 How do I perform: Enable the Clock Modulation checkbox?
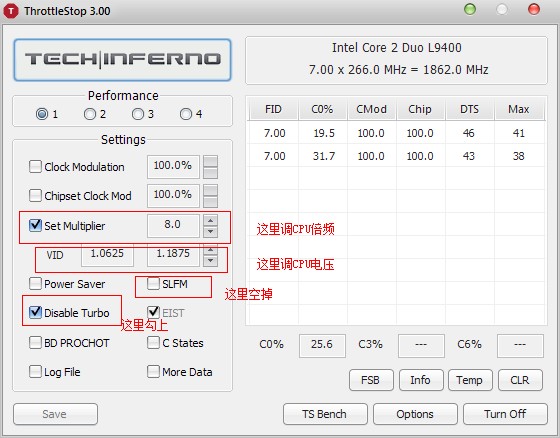tap(35, 166)
